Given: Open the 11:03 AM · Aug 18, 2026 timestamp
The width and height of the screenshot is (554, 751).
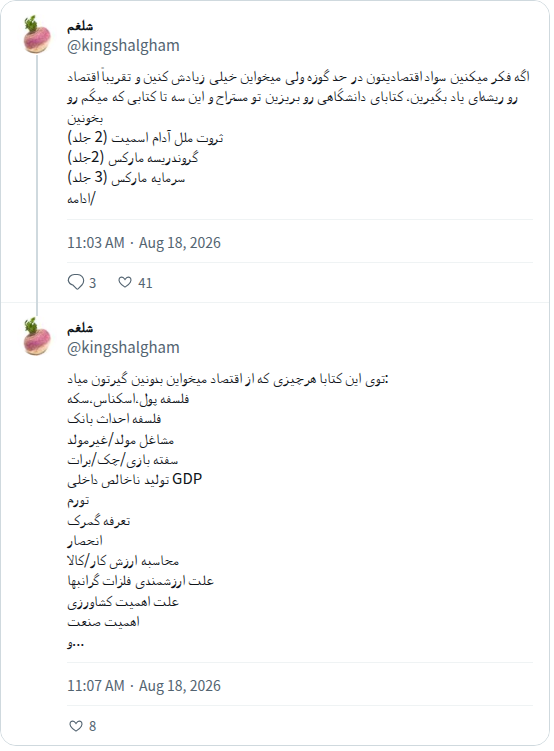Looking at the screenshot, I should pyautogui.click(x=144, y=243).
